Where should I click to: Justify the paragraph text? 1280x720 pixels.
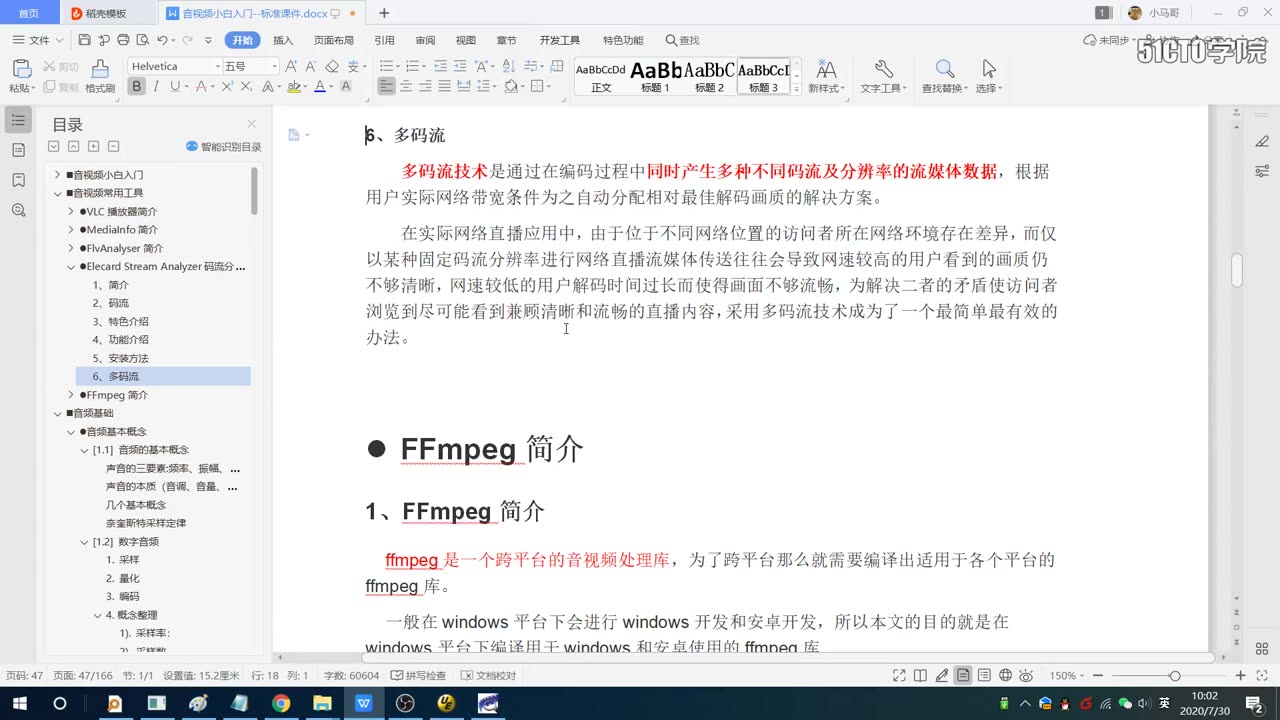446,87
